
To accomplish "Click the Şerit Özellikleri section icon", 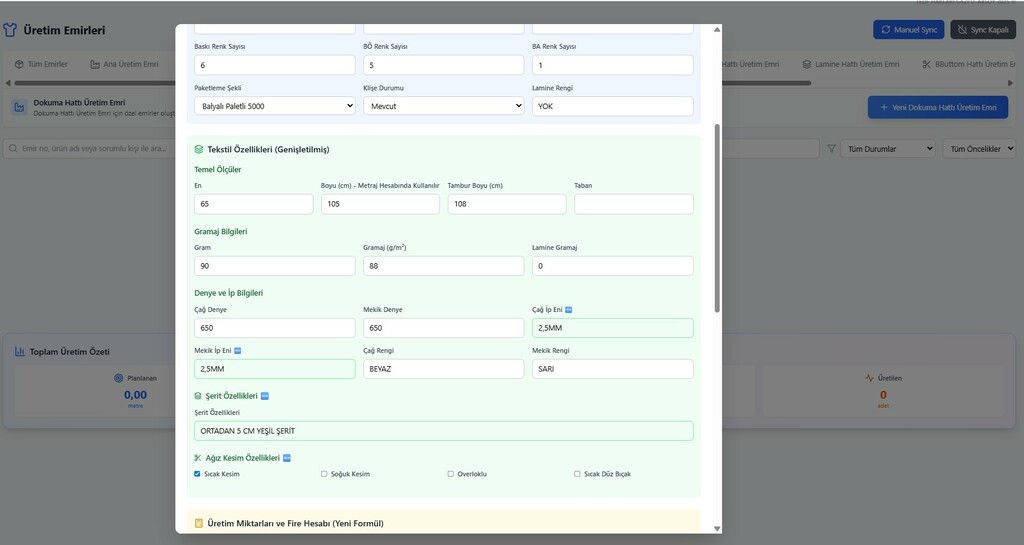I will coord(199,396).
